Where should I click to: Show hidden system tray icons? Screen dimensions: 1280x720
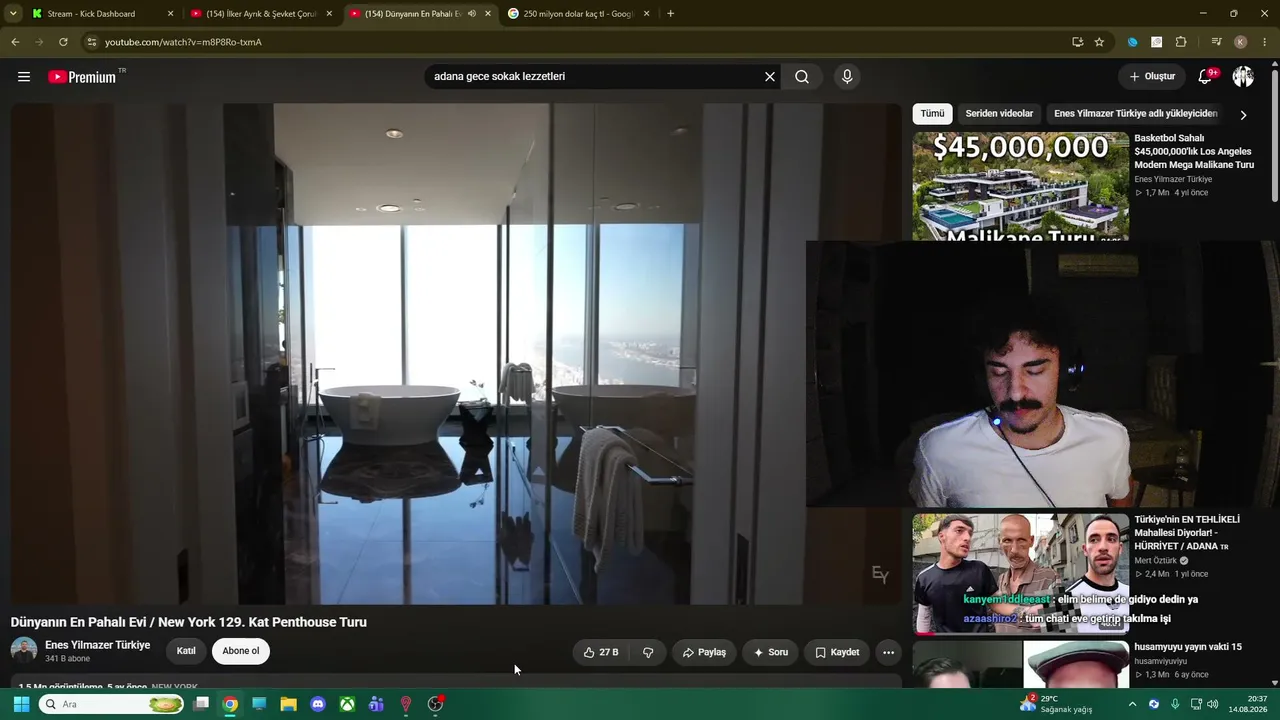(1132, 704)
